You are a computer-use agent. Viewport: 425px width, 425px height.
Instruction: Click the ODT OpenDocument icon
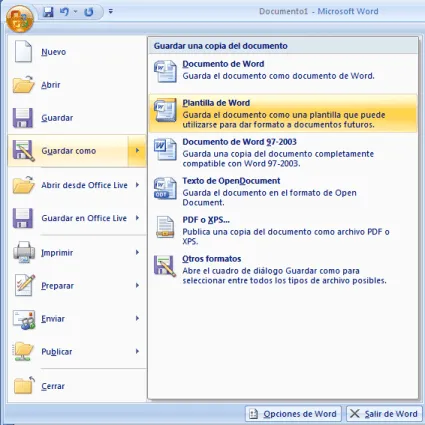click(165, 188)
